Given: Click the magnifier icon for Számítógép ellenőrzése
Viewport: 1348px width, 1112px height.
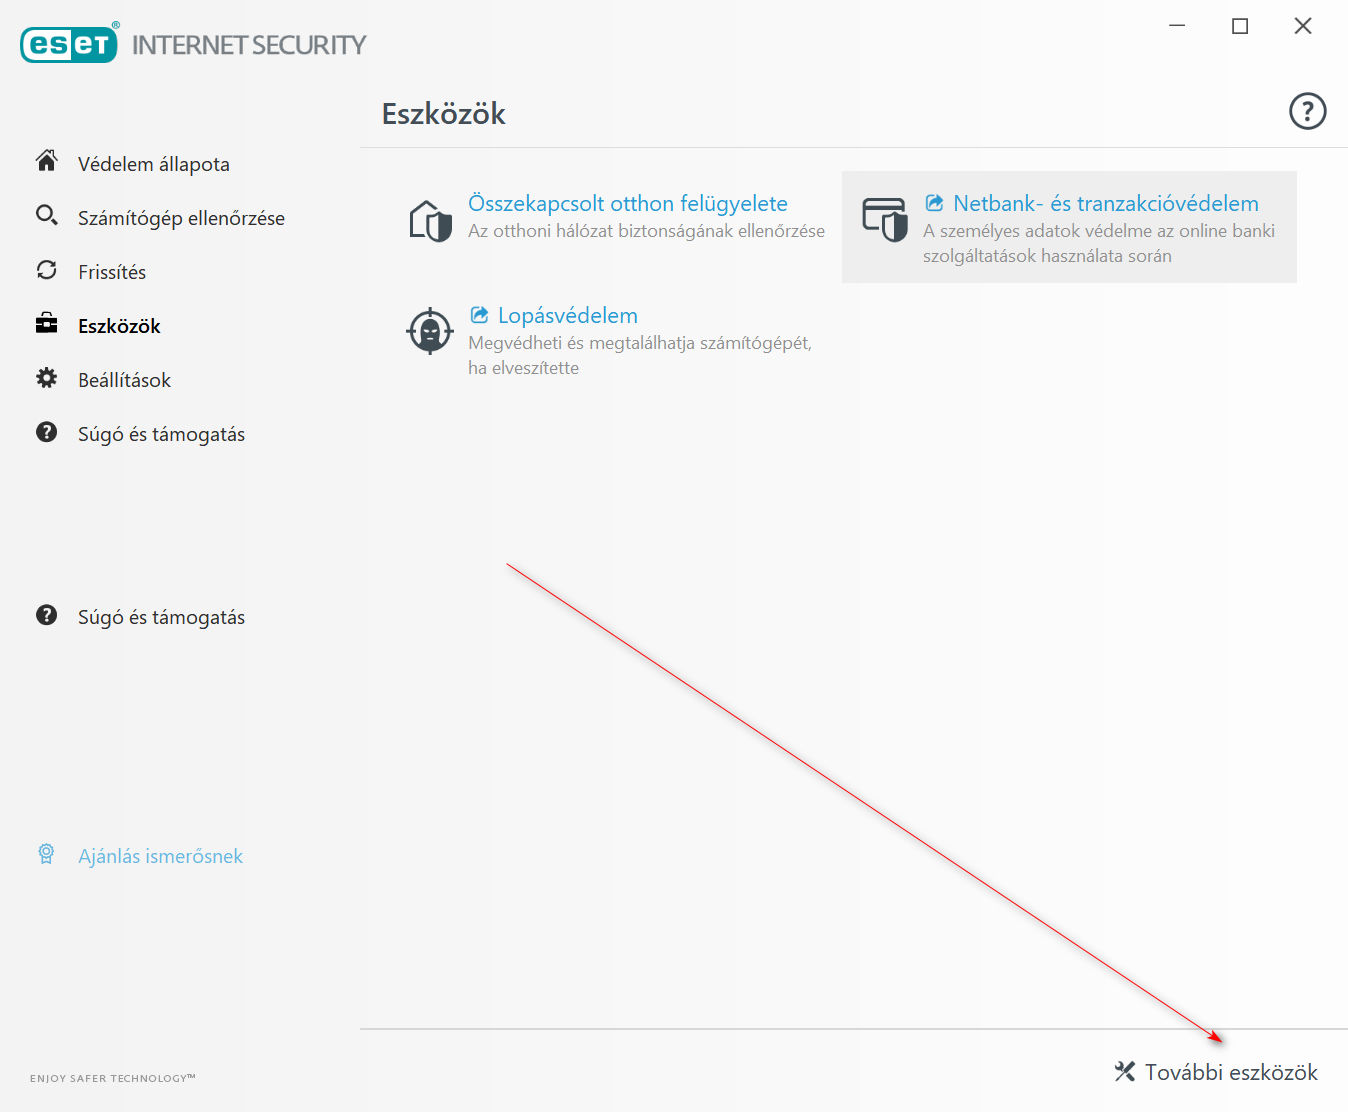Looking at the screenshot, I should point(46,215).
